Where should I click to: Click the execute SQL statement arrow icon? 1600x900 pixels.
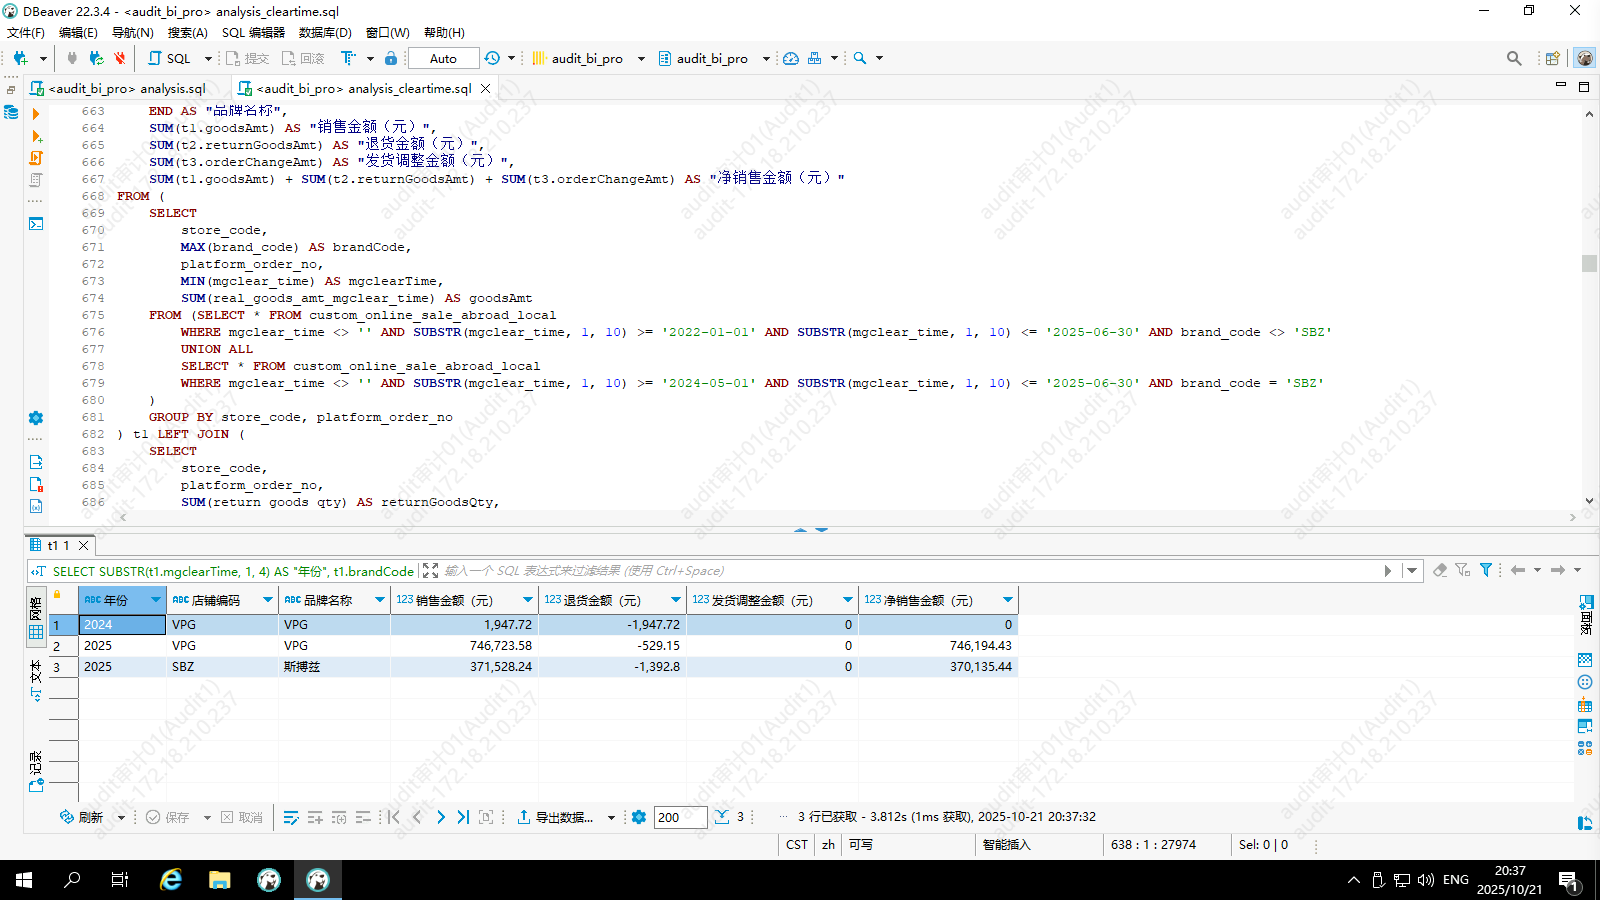click(36, 114)
